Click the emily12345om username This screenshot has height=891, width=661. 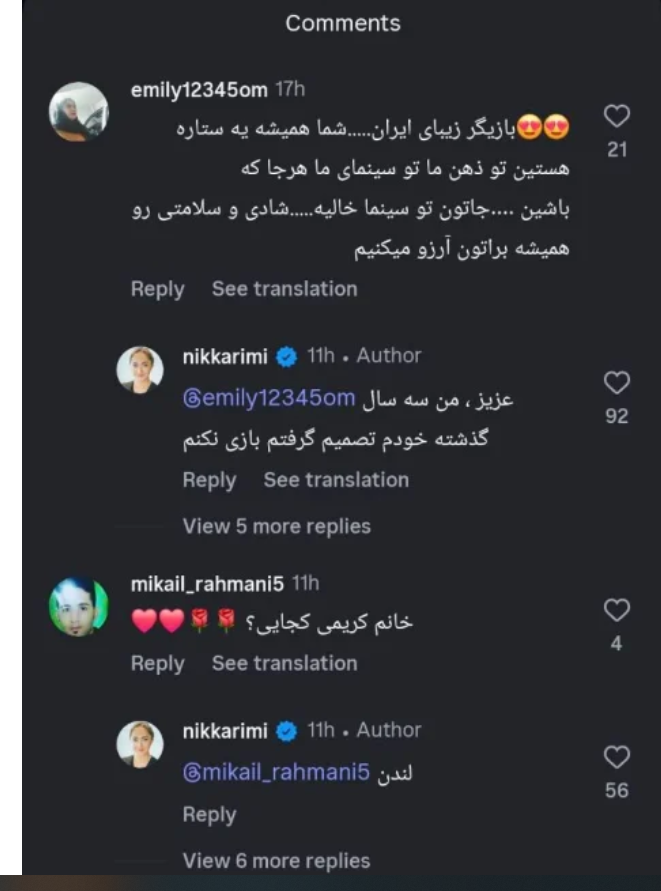click(x=199, y=90)
